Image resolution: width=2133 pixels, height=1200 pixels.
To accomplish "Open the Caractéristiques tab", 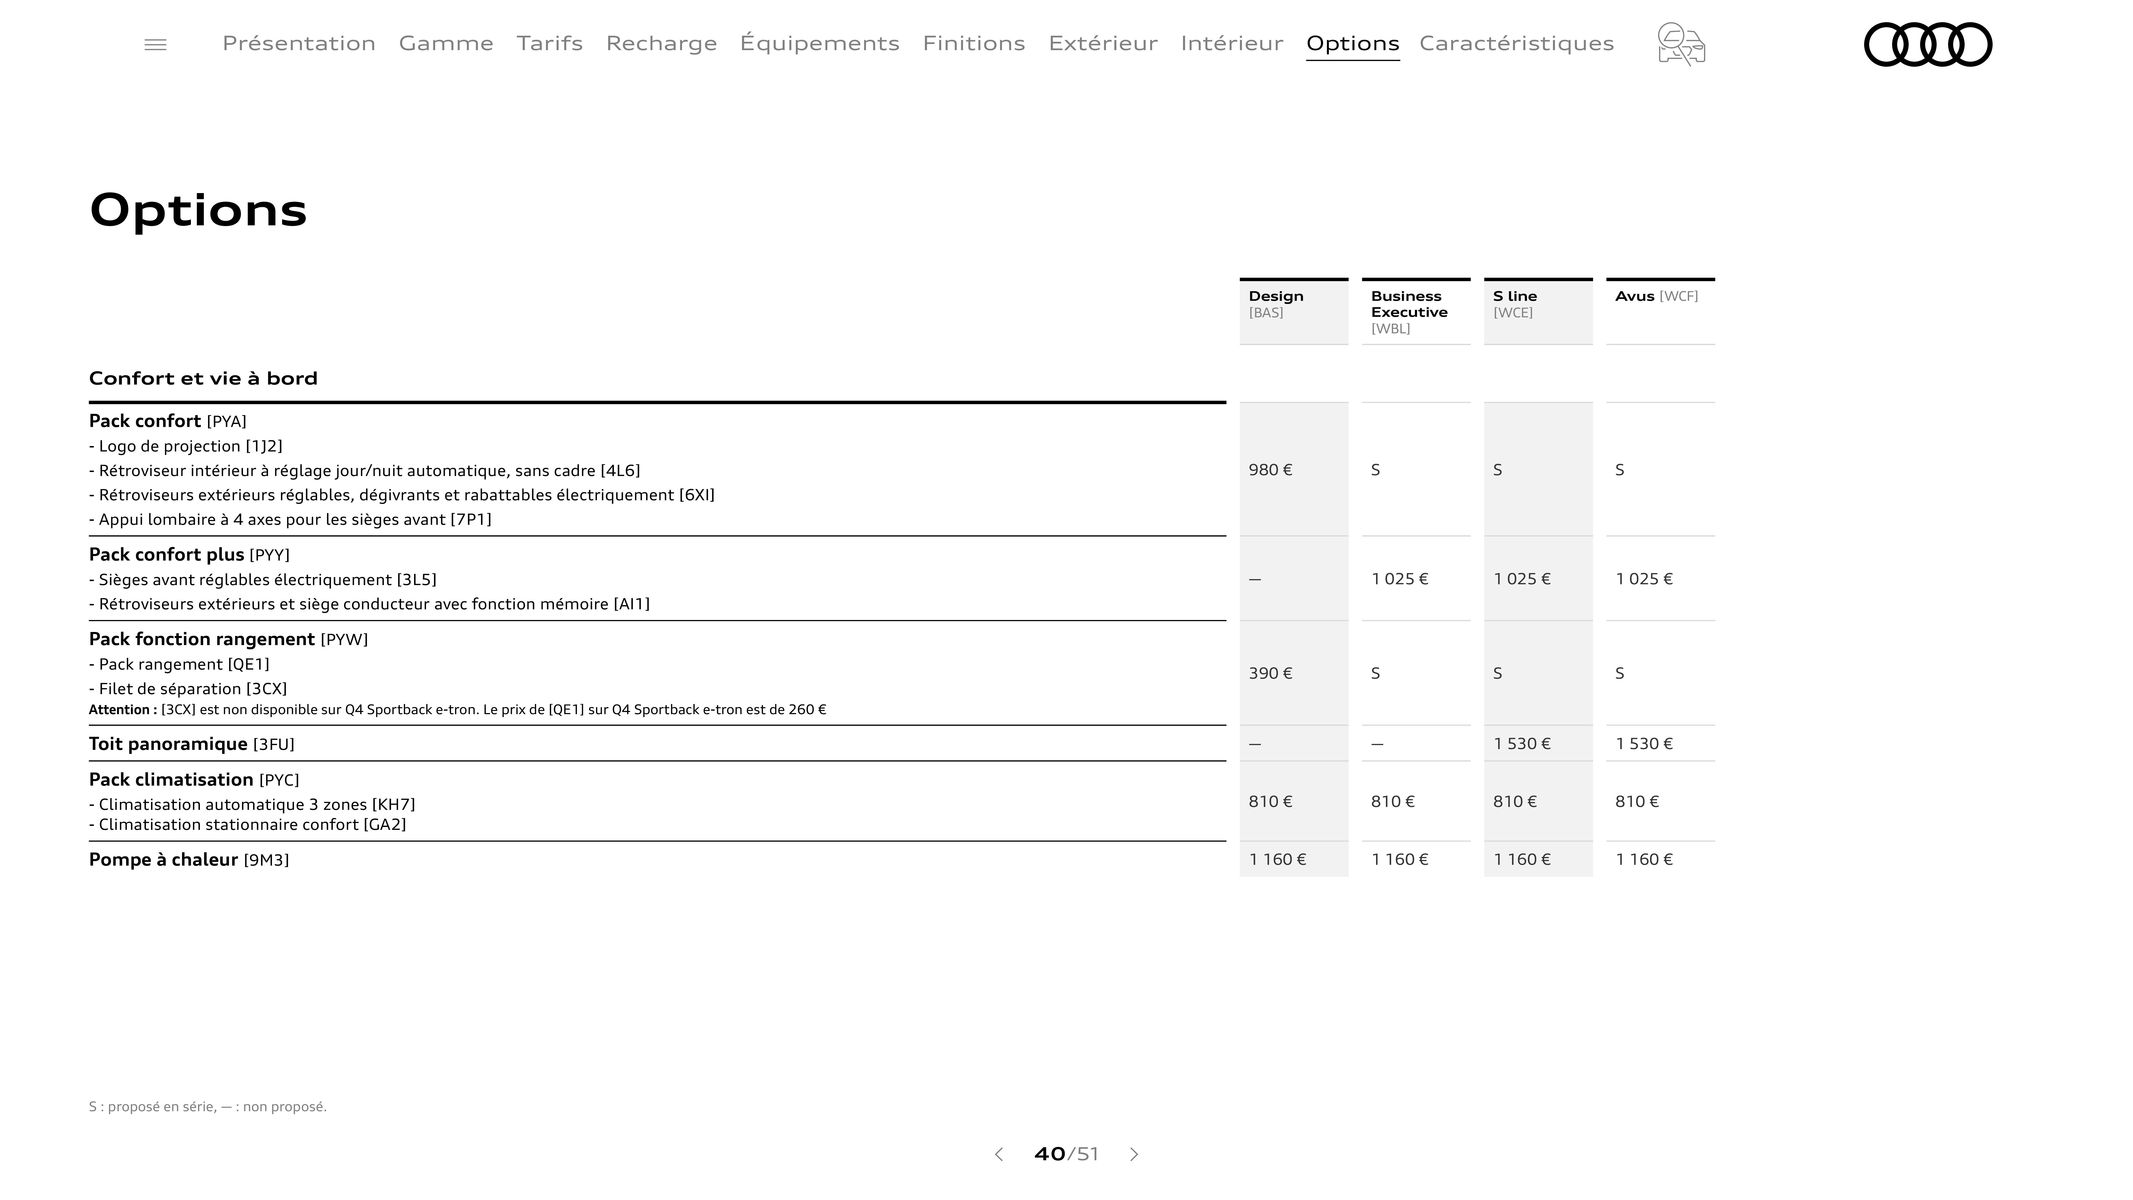I will point(1517,43).
